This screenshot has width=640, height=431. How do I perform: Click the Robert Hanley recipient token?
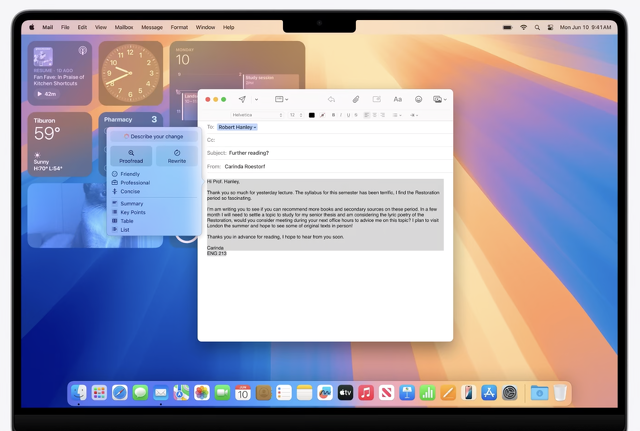point(237,127)
